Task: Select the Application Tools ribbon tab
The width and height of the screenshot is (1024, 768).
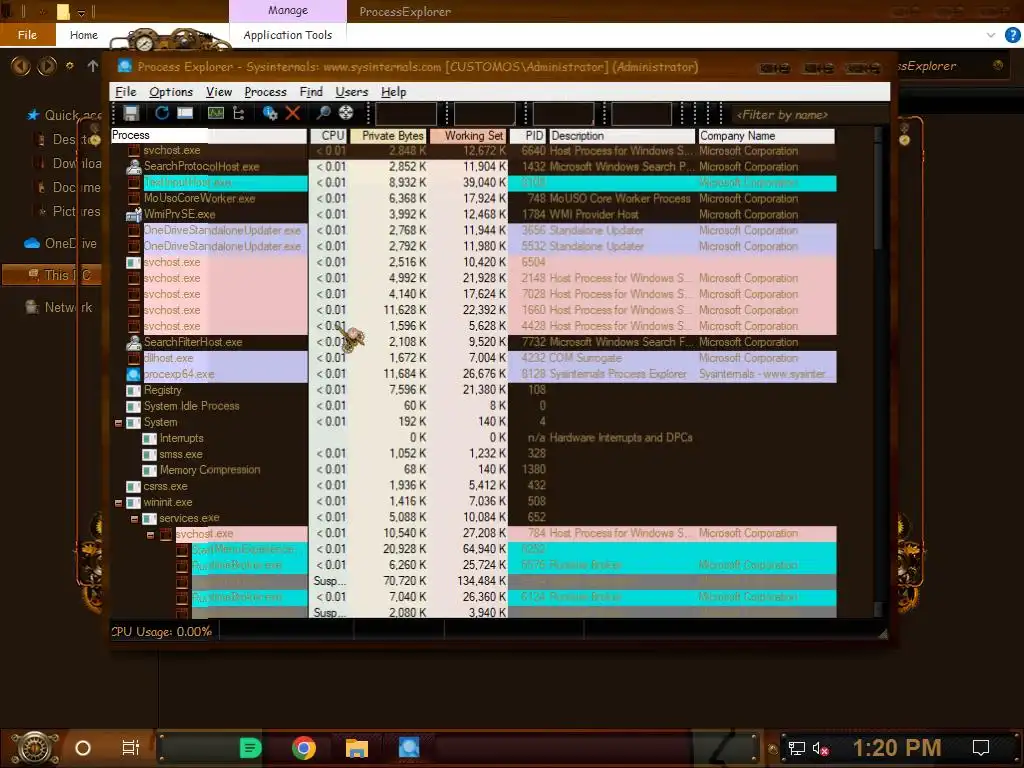Action: pos(287,35)
